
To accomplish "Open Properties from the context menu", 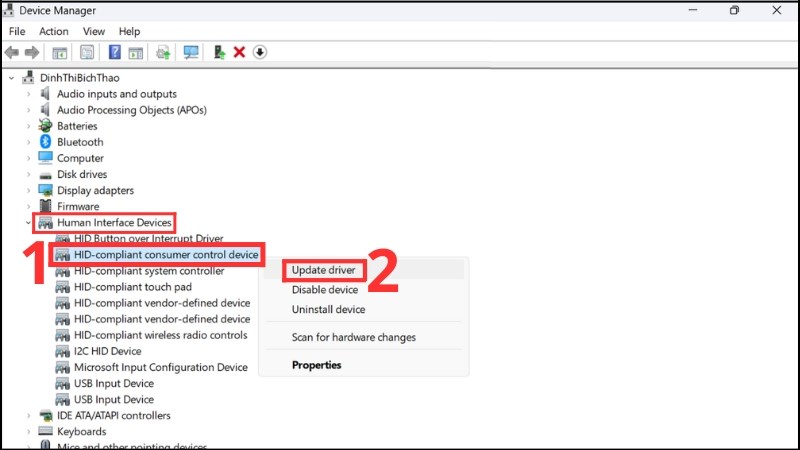I will 316,365.
